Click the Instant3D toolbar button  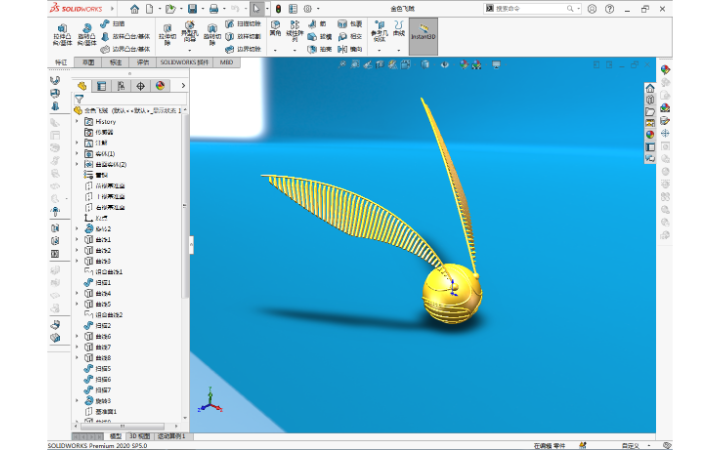click(x=423, y=37)
